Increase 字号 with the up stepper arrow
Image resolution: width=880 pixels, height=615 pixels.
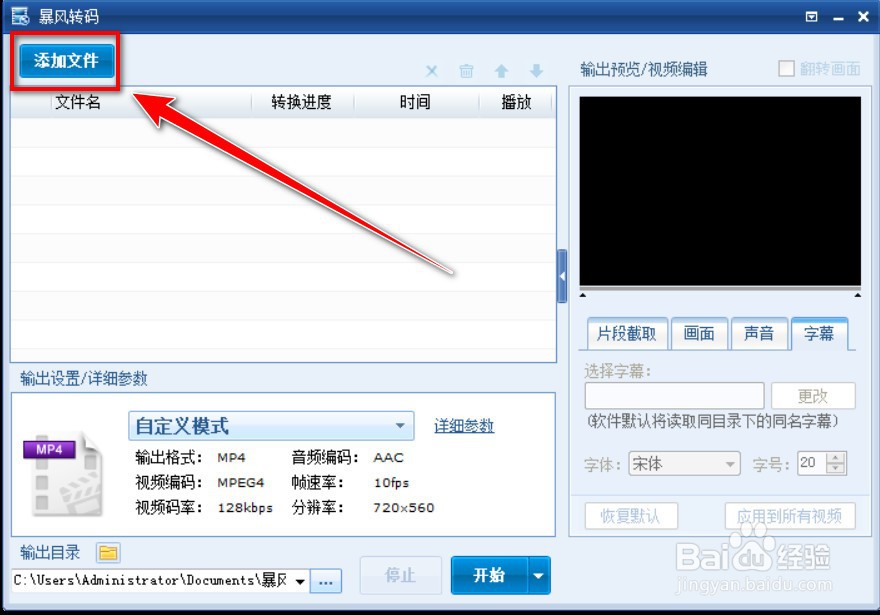[836, 458]
